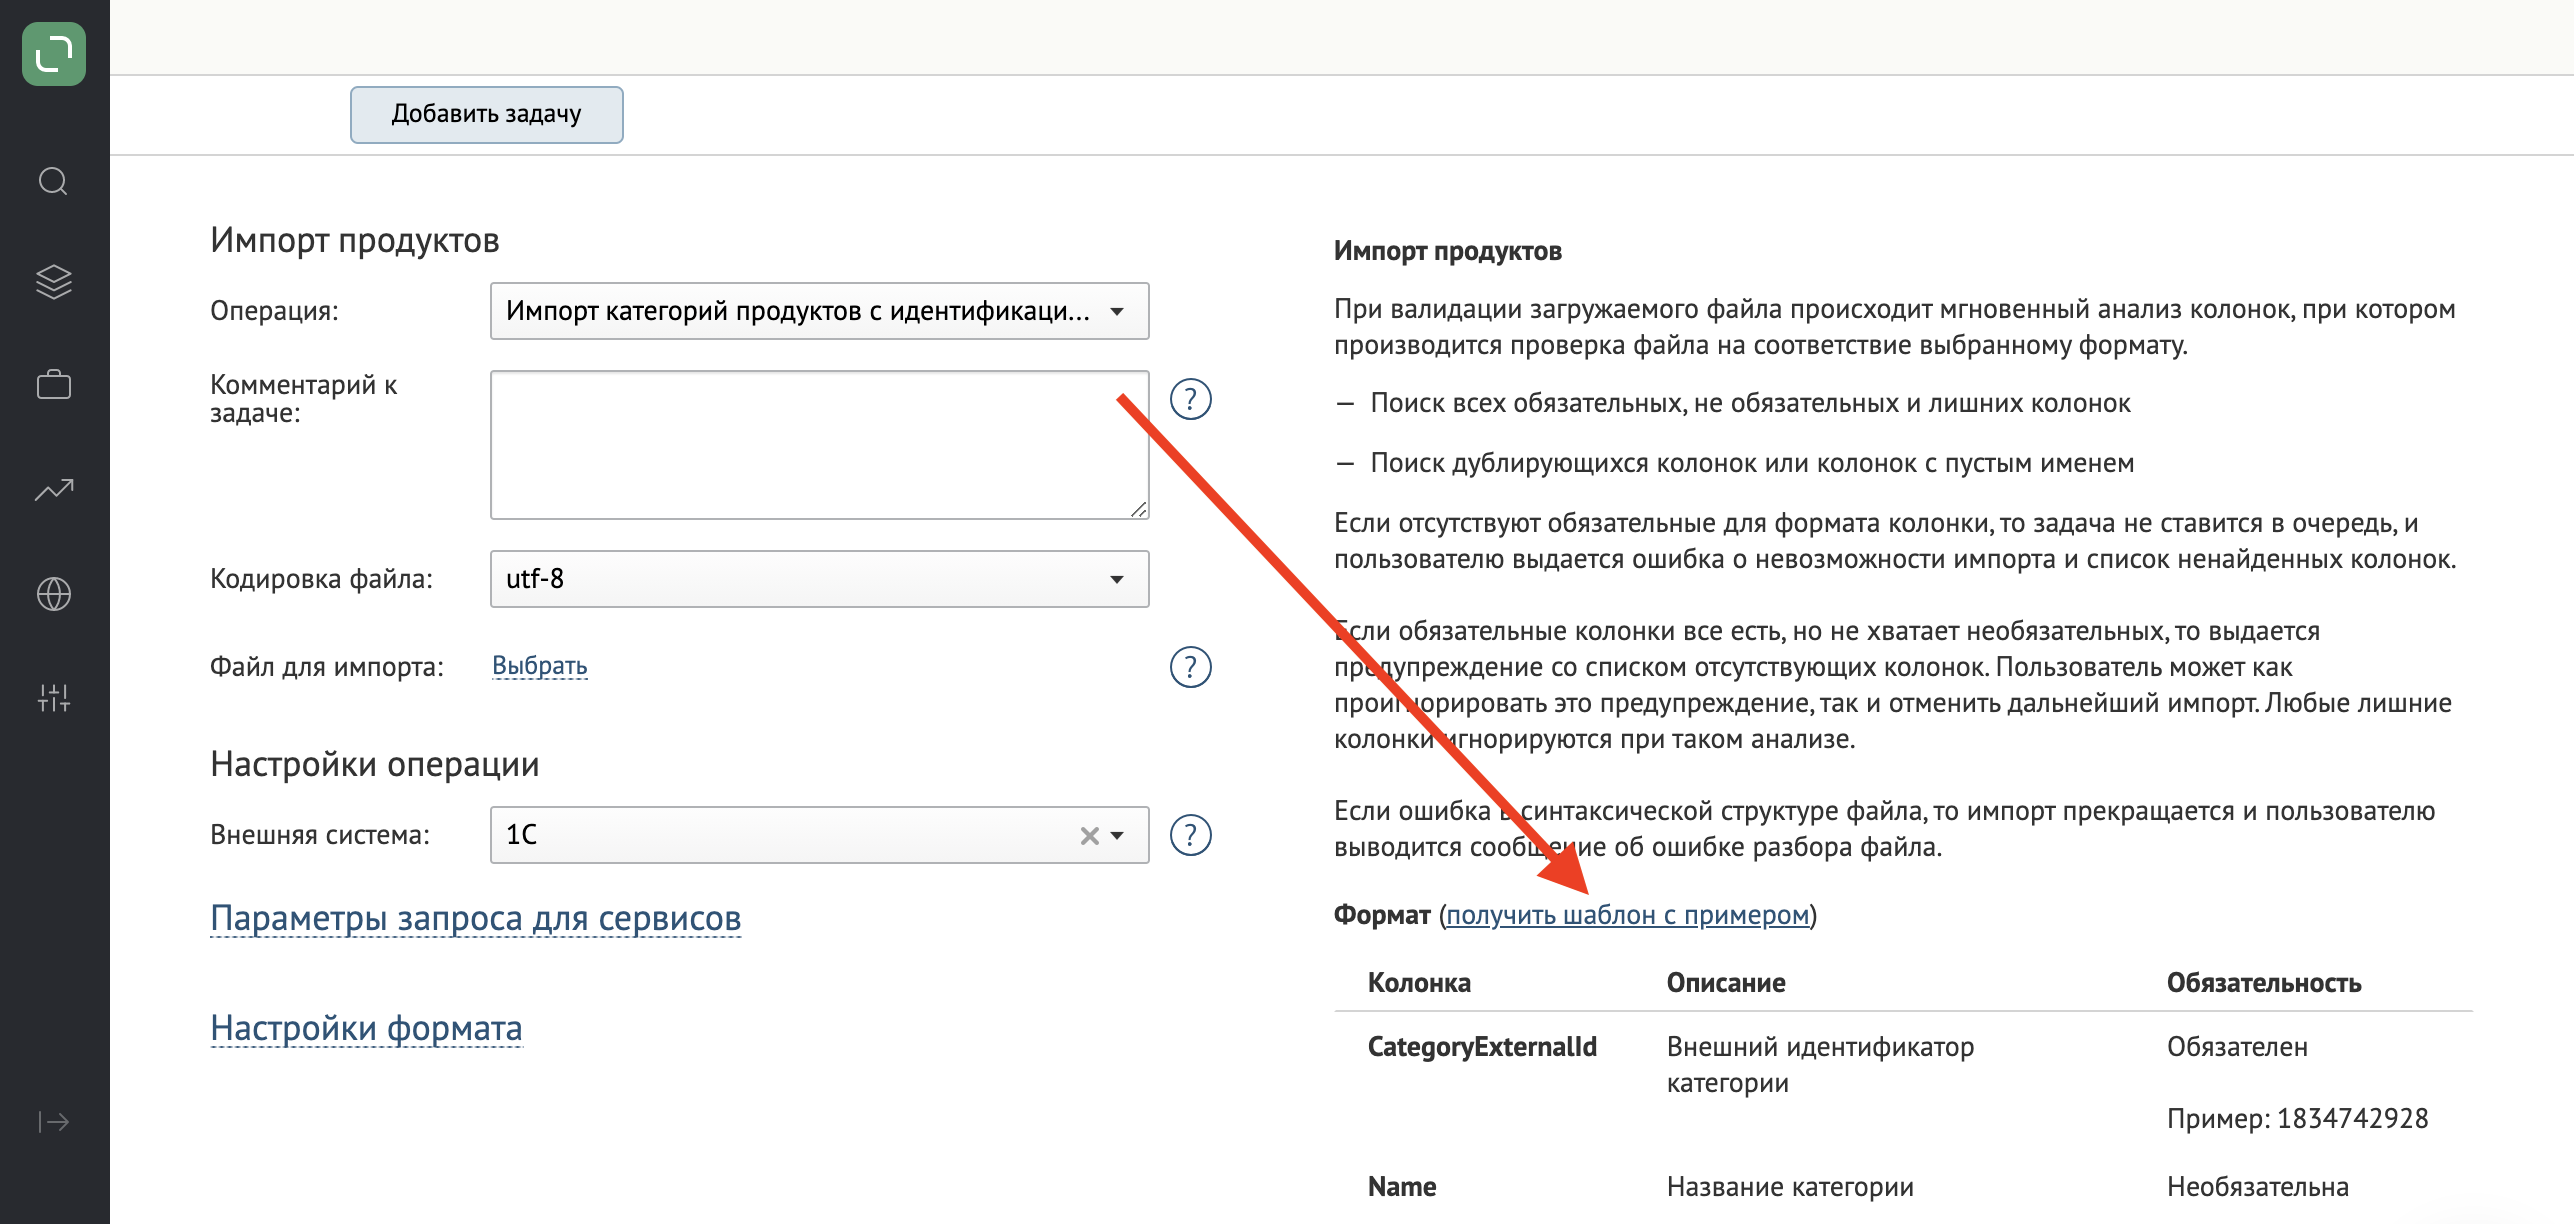
Task: Click the Комментарий к задаче: field label
Action: coord(303,399)
